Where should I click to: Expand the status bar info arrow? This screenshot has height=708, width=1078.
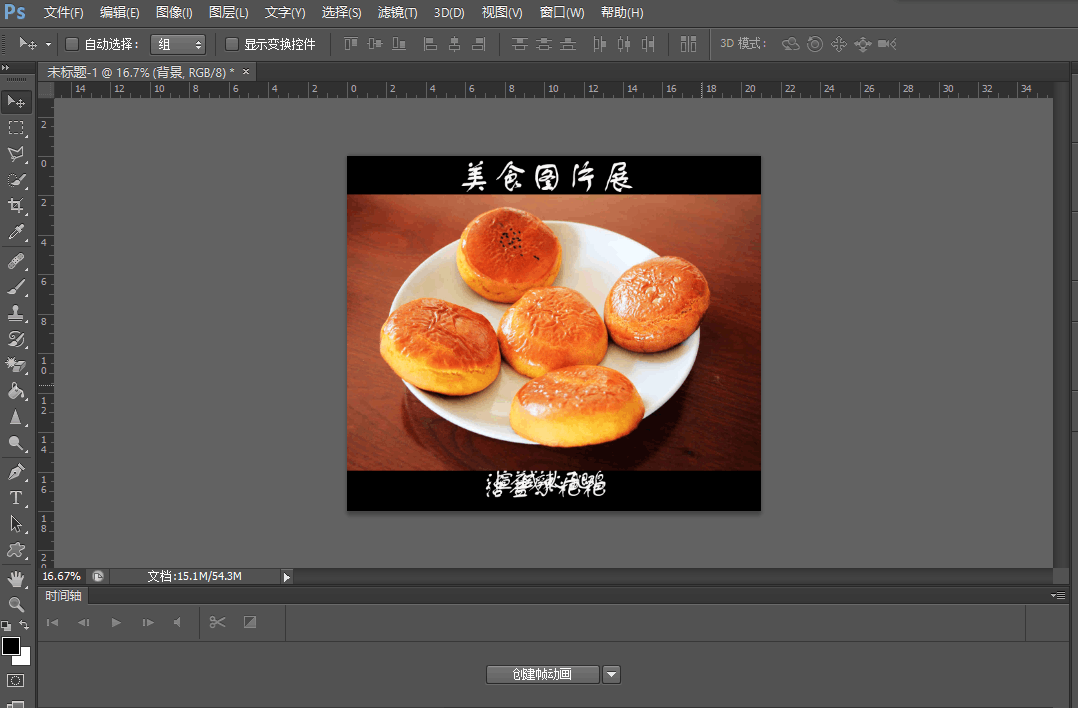point(286,576)
